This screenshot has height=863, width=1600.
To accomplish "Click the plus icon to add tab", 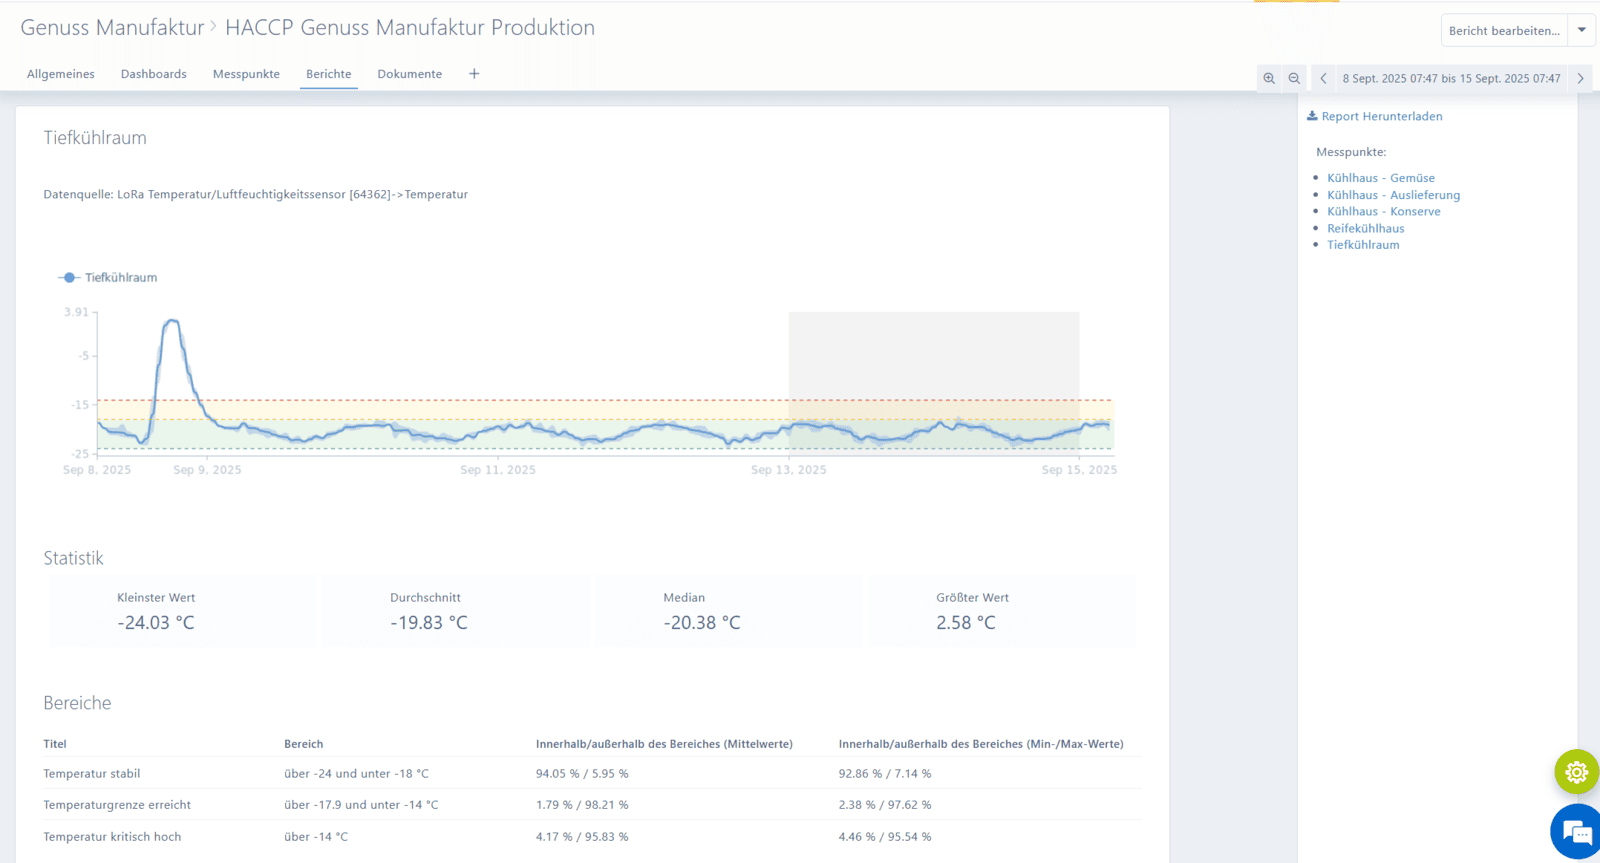I will (x=474, y=74).
